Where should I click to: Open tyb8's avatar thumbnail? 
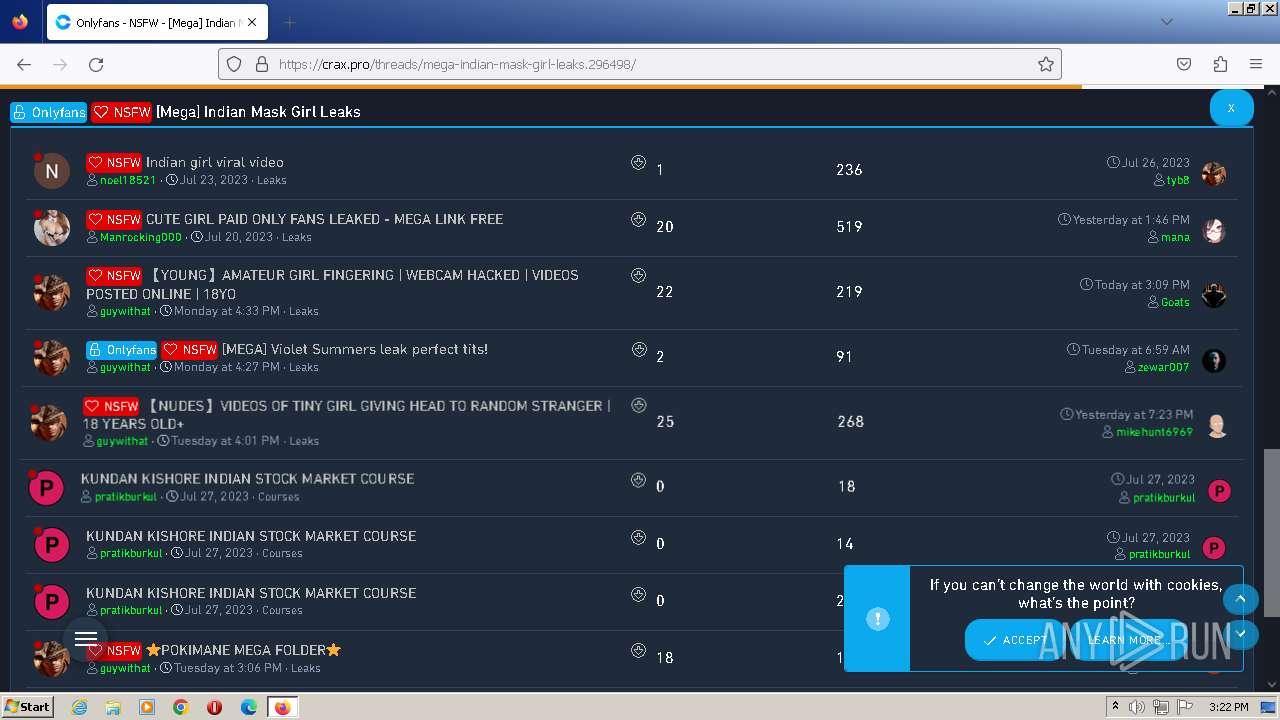coord(1214,175)
